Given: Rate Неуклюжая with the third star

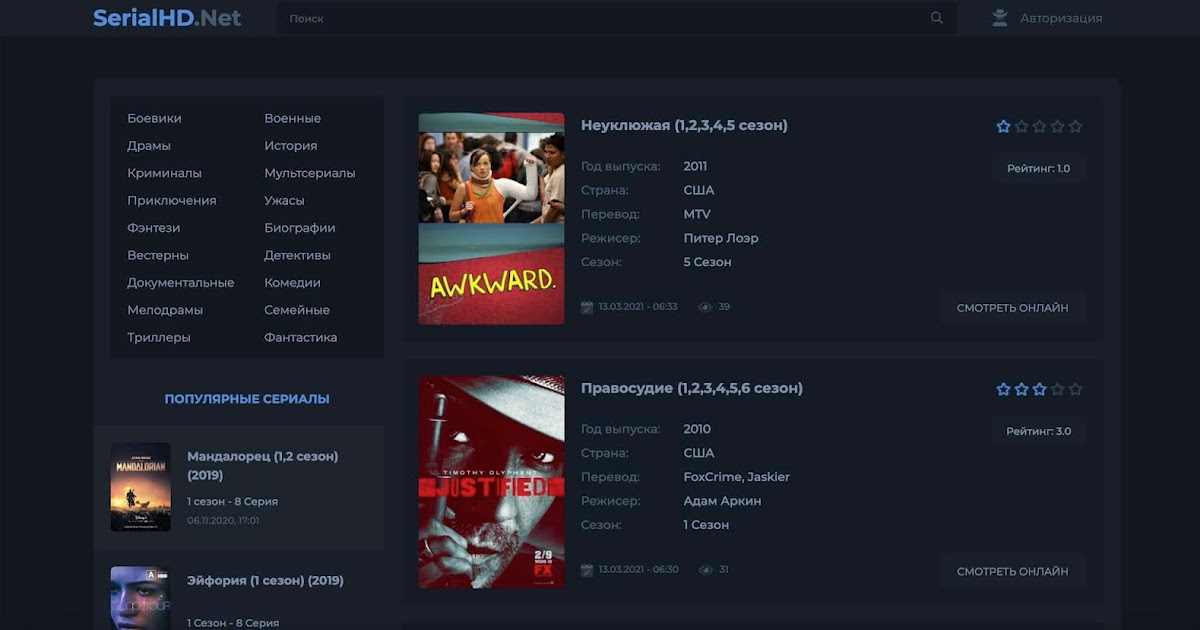Looking at the screenshot, I should 1039,127.
